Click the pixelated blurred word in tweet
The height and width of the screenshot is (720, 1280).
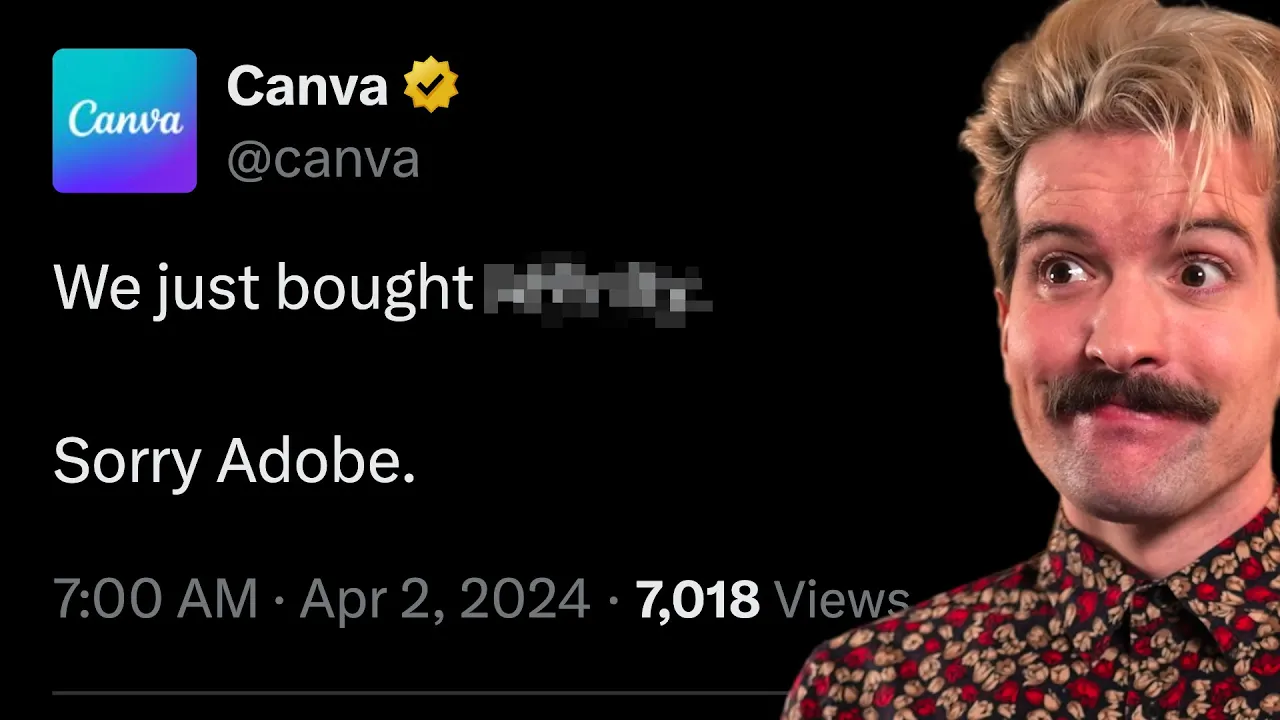pyautogui.click(x=597, y=289)
